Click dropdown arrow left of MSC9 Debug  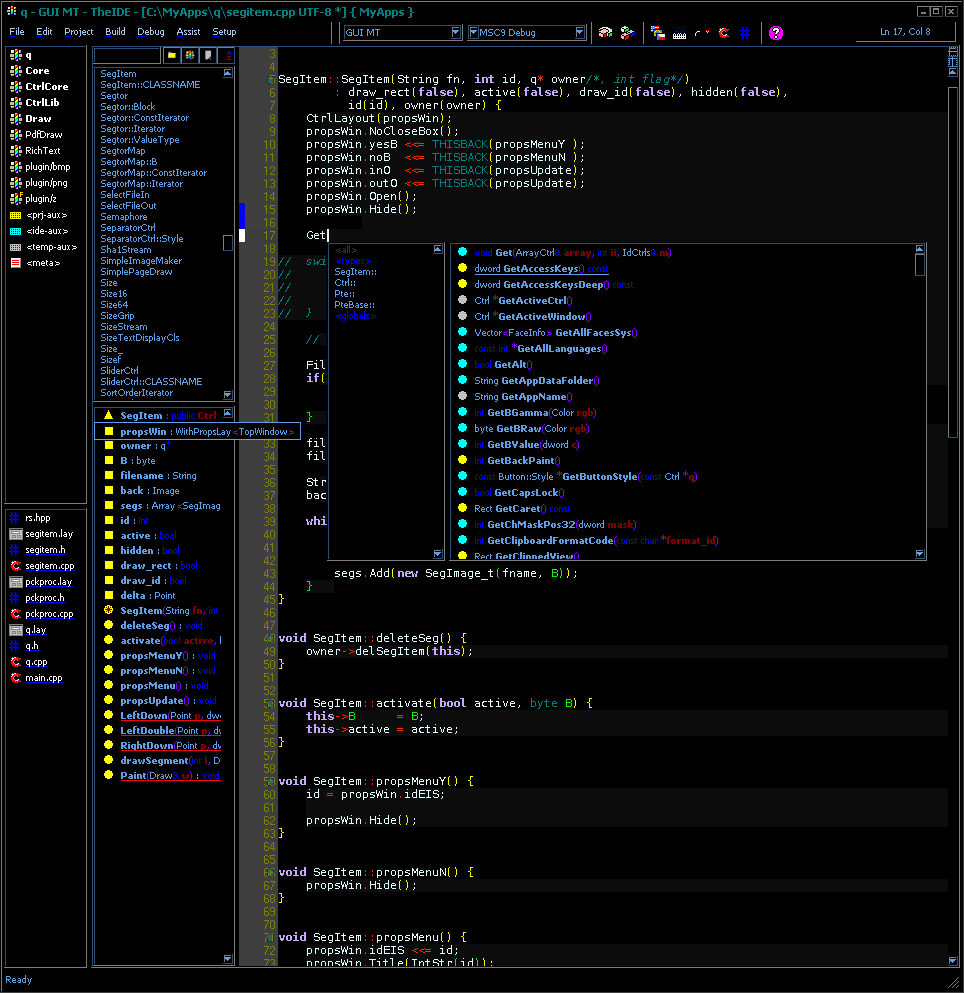pos(472,33)
